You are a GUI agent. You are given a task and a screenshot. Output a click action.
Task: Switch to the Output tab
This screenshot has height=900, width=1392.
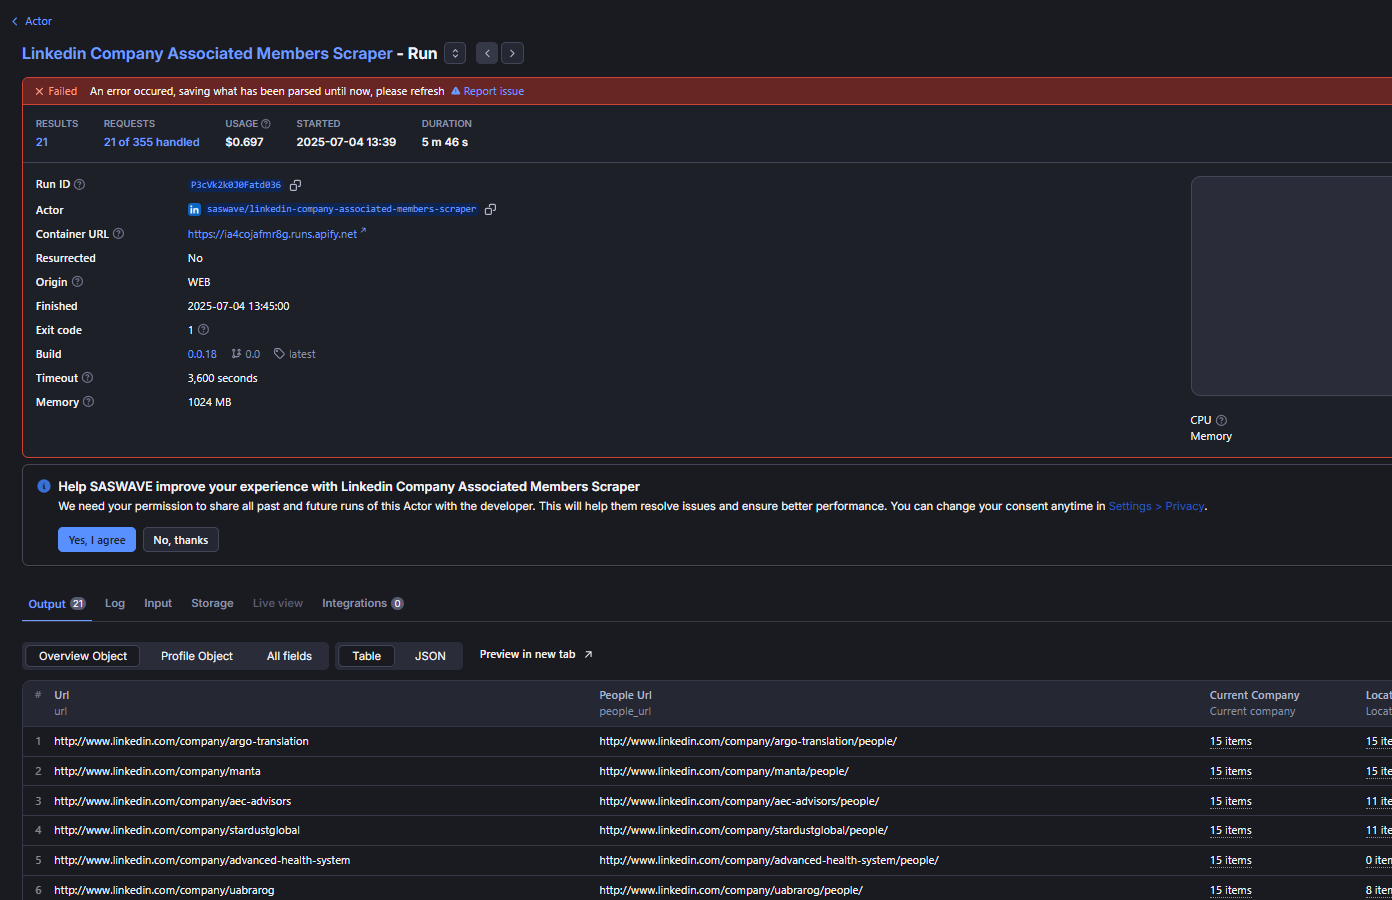56,604
